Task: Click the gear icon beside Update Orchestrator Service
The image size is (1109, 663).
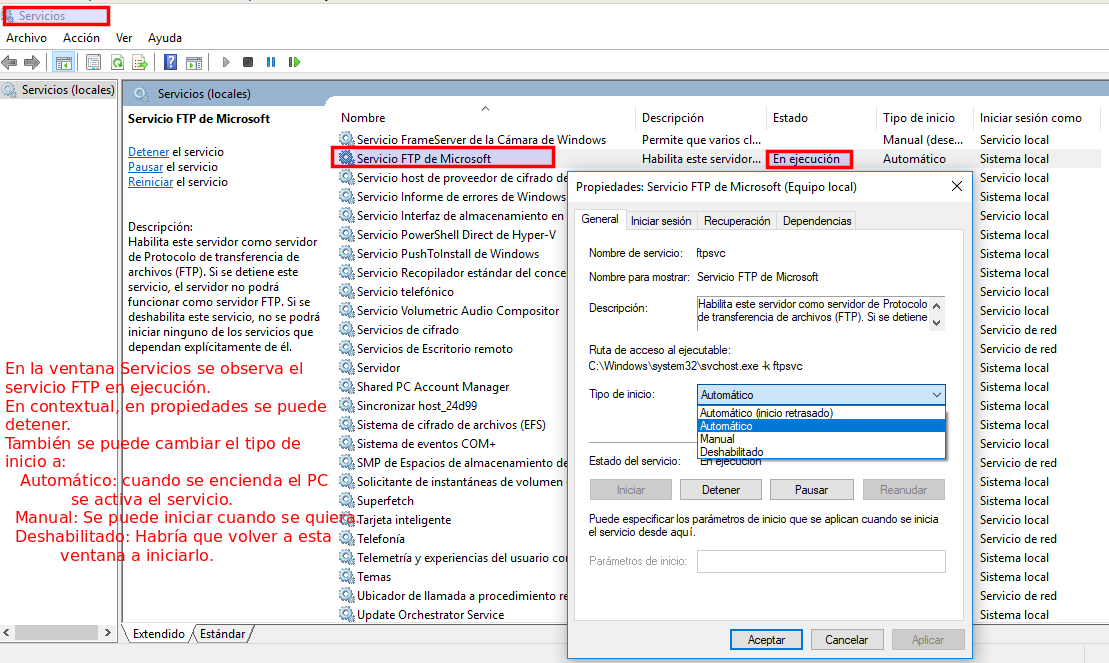Action: click(x=347, y=614)
